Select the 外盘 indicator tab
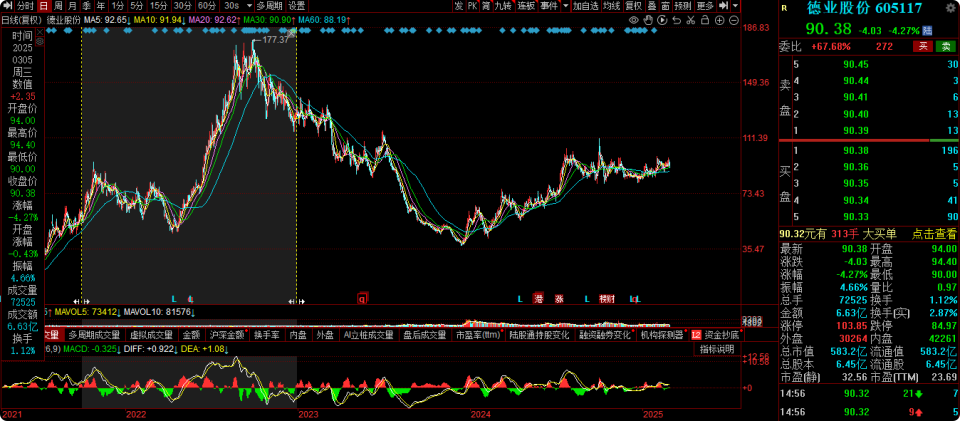The image size is (960, 421). pos(325,335)
